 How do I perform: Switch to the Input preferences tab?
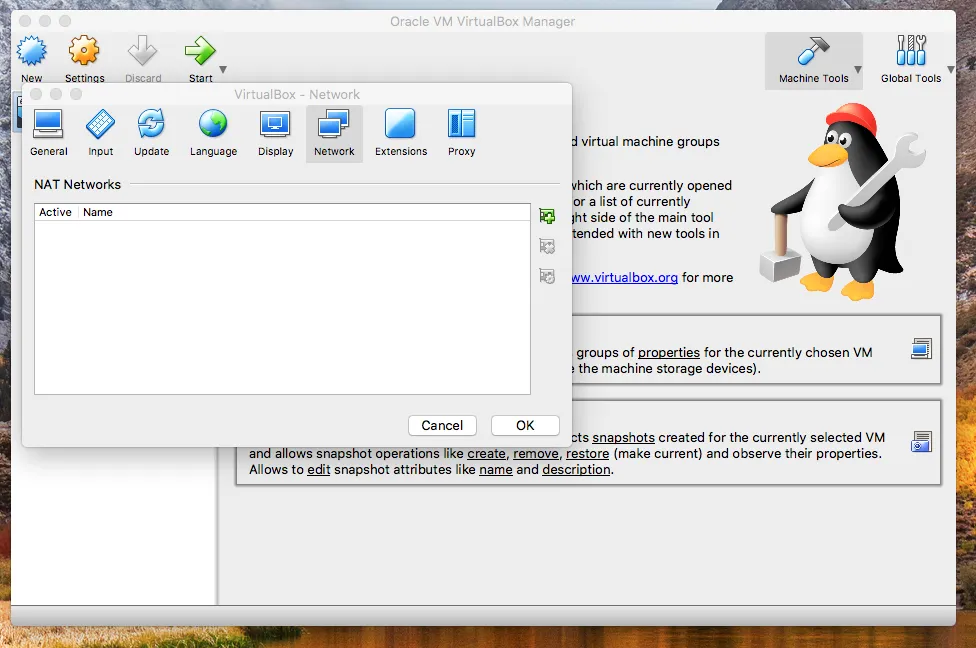(100, 133)
